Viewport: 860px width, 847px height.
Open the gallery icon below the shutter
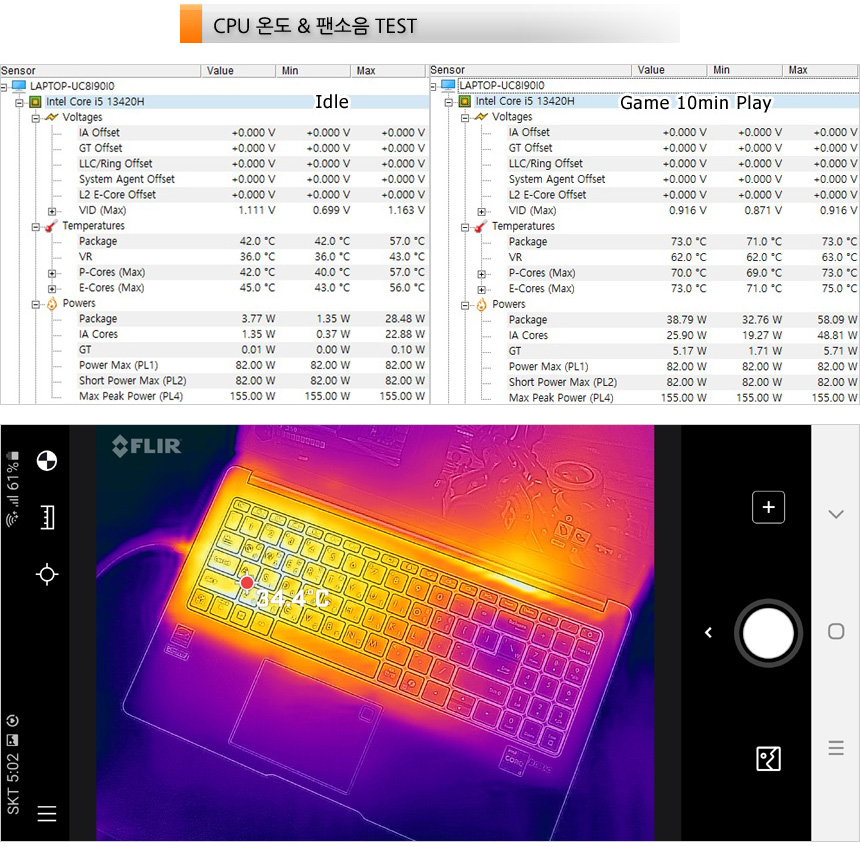point(768,759)
